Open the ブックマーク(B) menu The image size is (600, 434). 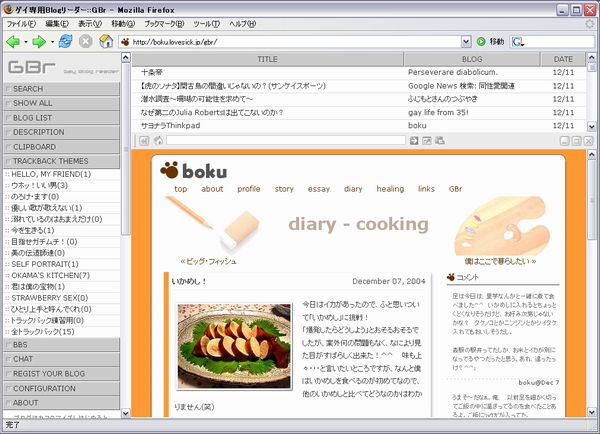(x=164, y=24)
